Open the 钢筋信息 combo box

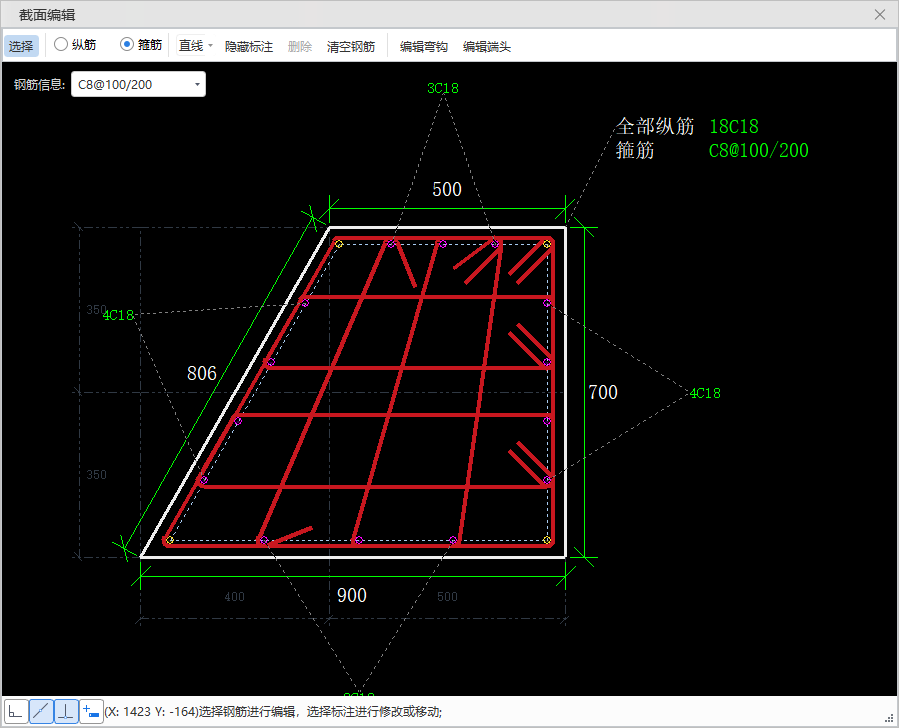pyautogui.click(x=138, y=84)
